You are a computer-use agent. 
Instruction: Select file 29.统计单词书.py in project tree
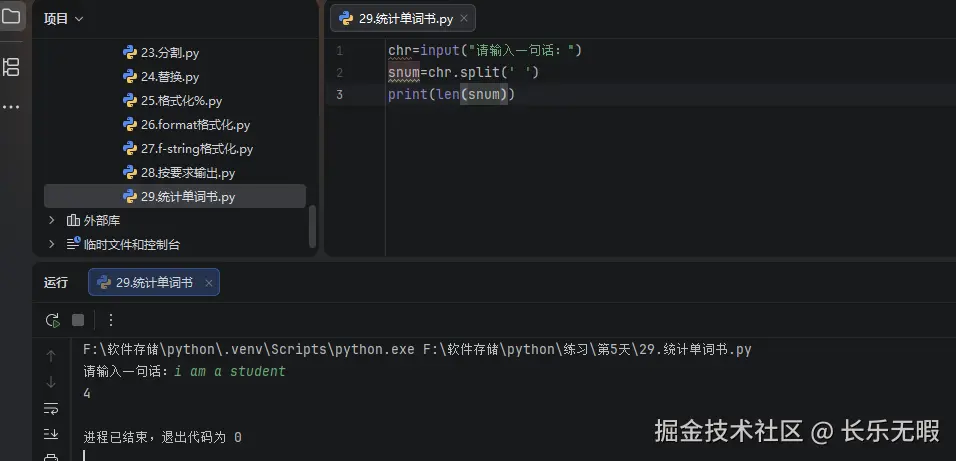pos(175,196)
